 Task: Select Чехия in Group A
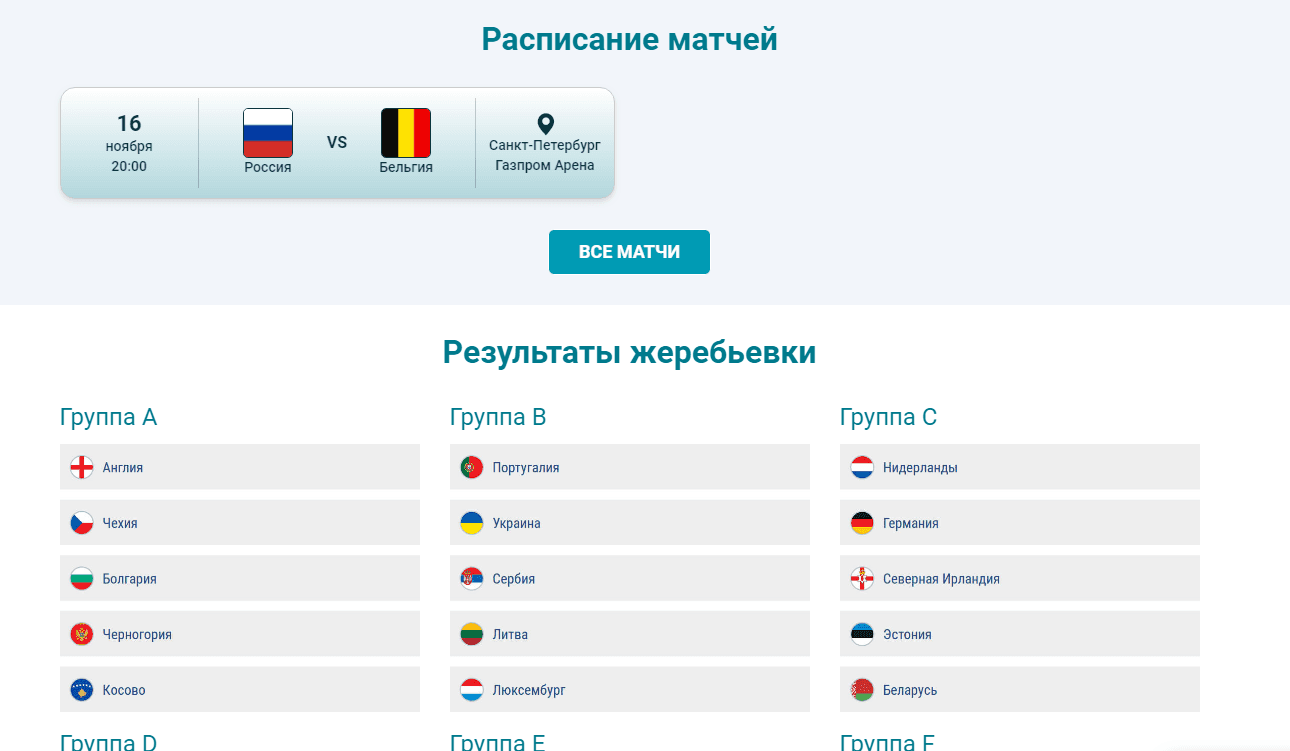click(240, 522)
